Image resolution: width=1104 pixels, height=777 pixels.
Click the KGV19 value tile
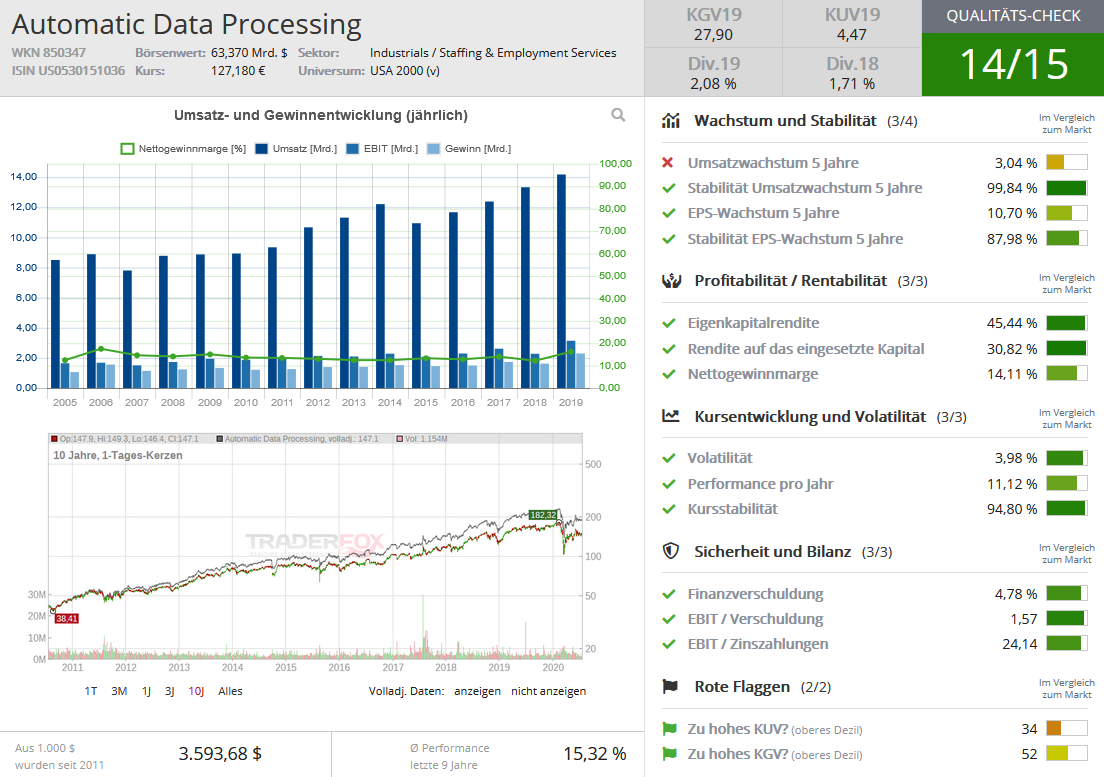(713, 25)
